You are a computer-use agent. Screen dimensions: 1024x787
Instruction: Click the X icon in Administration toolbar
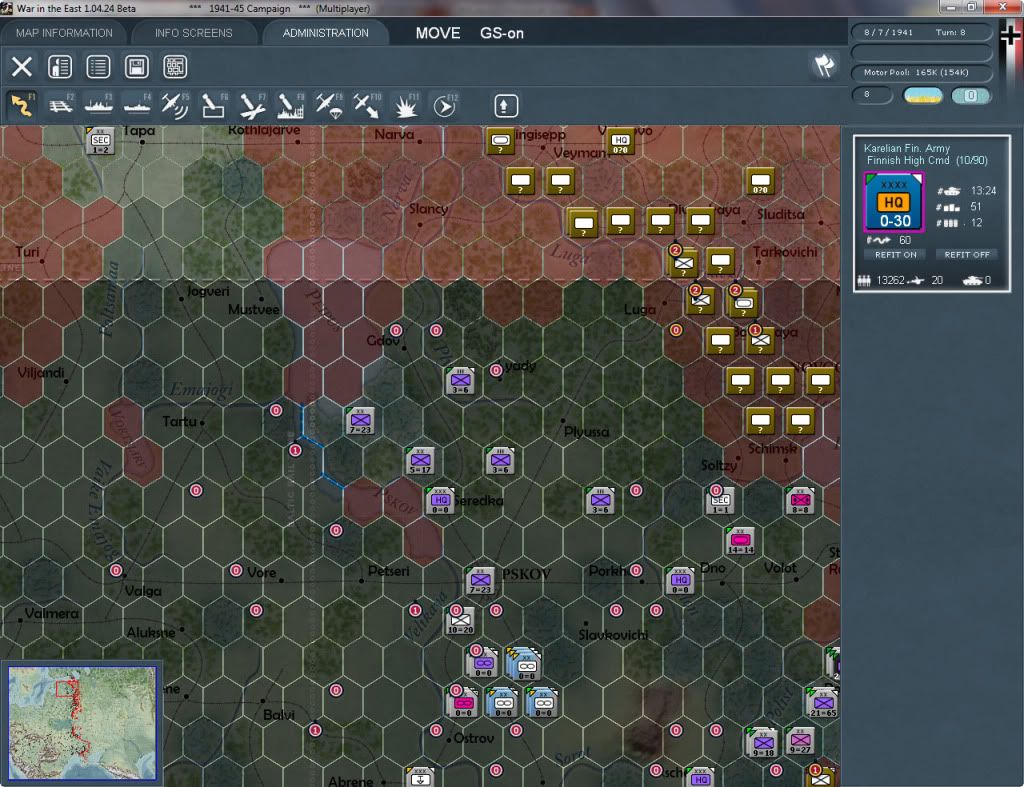pyautogui.click(x=22, y=67)
